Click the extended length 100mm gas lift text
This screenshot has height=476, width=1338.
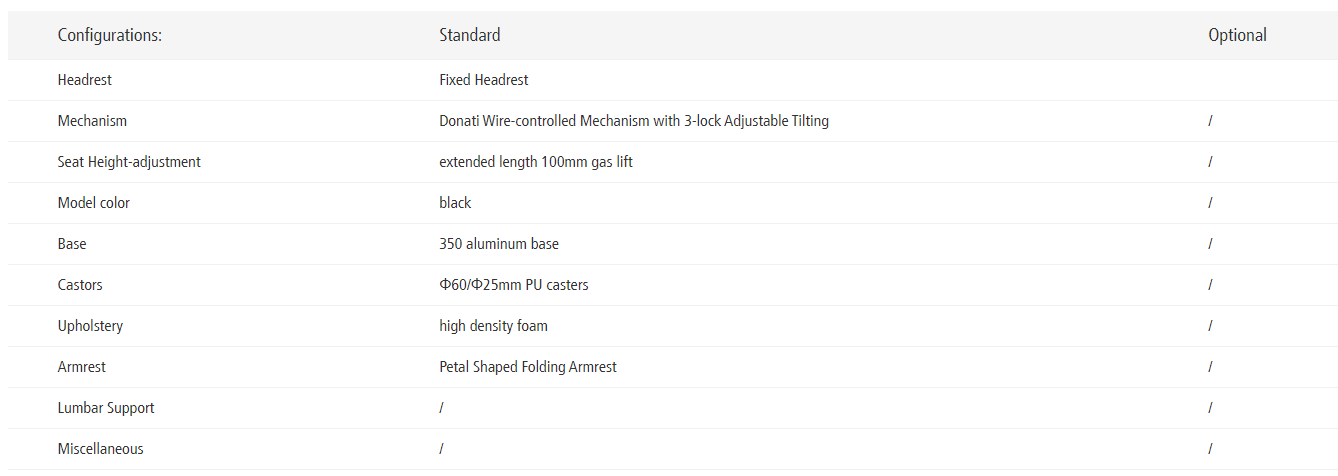point(536,162)
